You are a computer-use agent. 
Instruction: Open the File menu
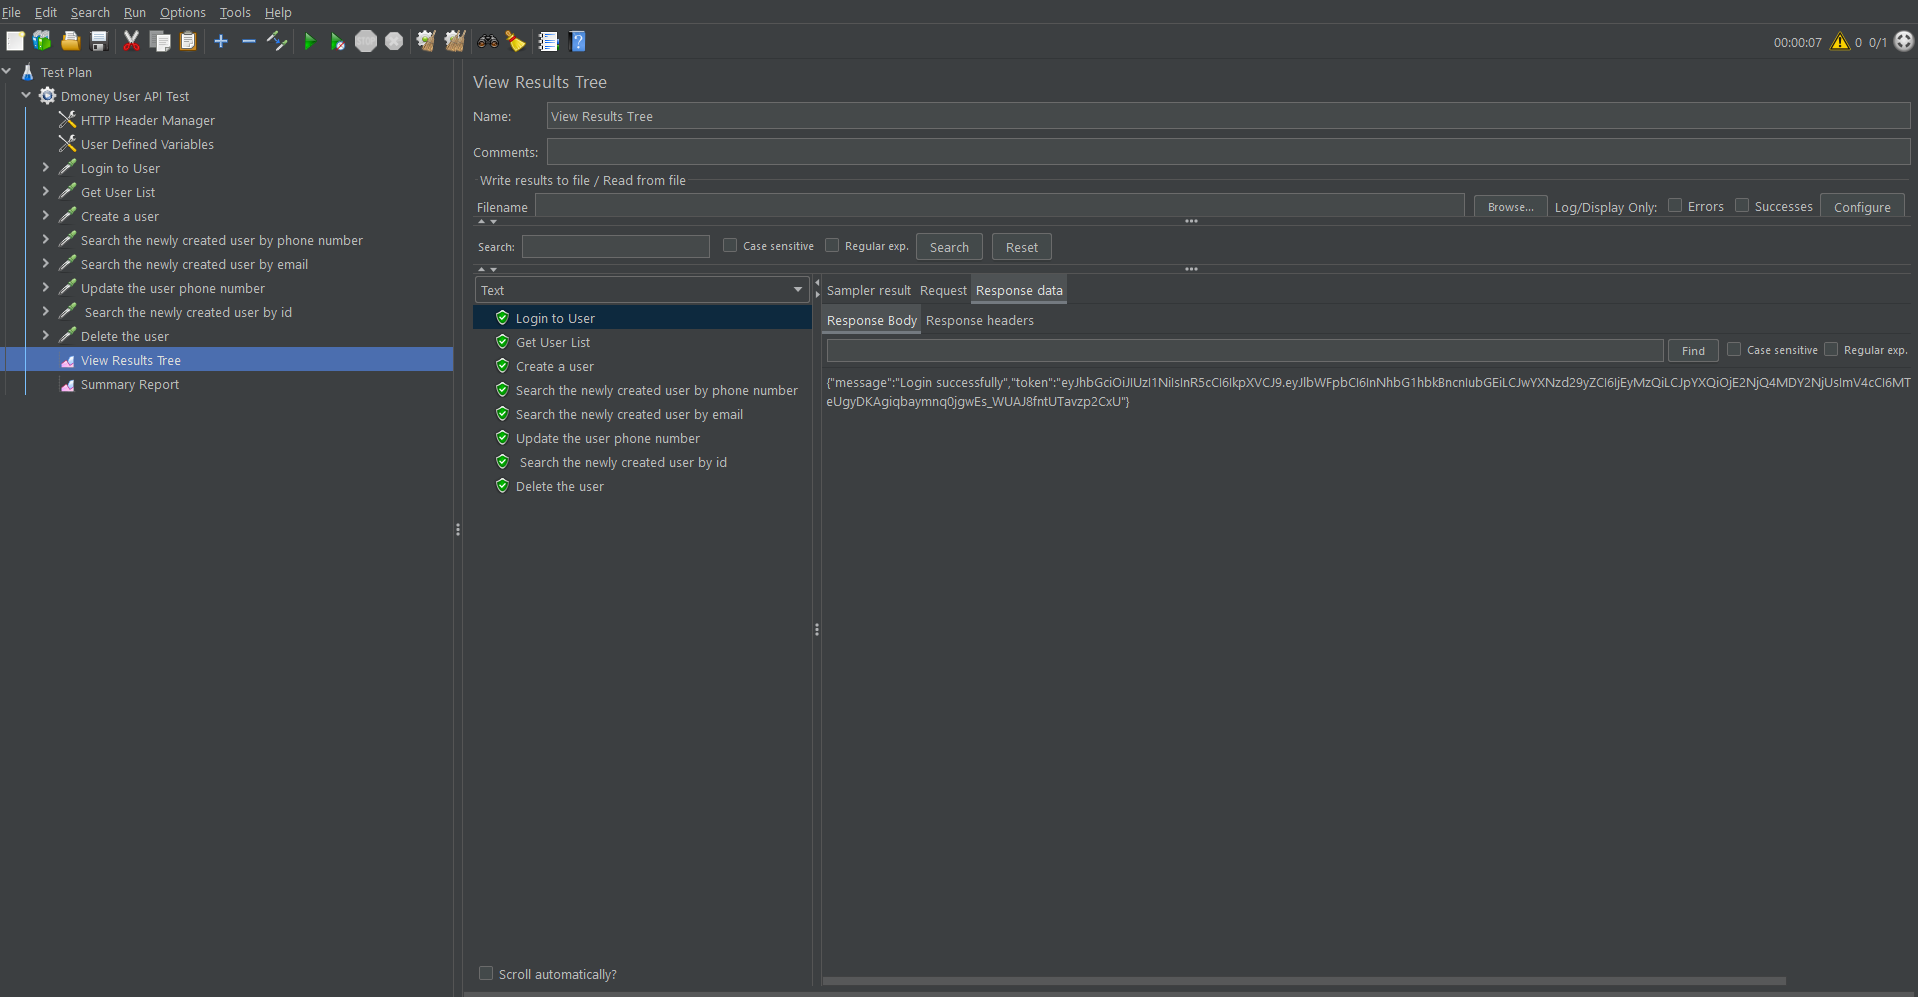click(11, 12)
